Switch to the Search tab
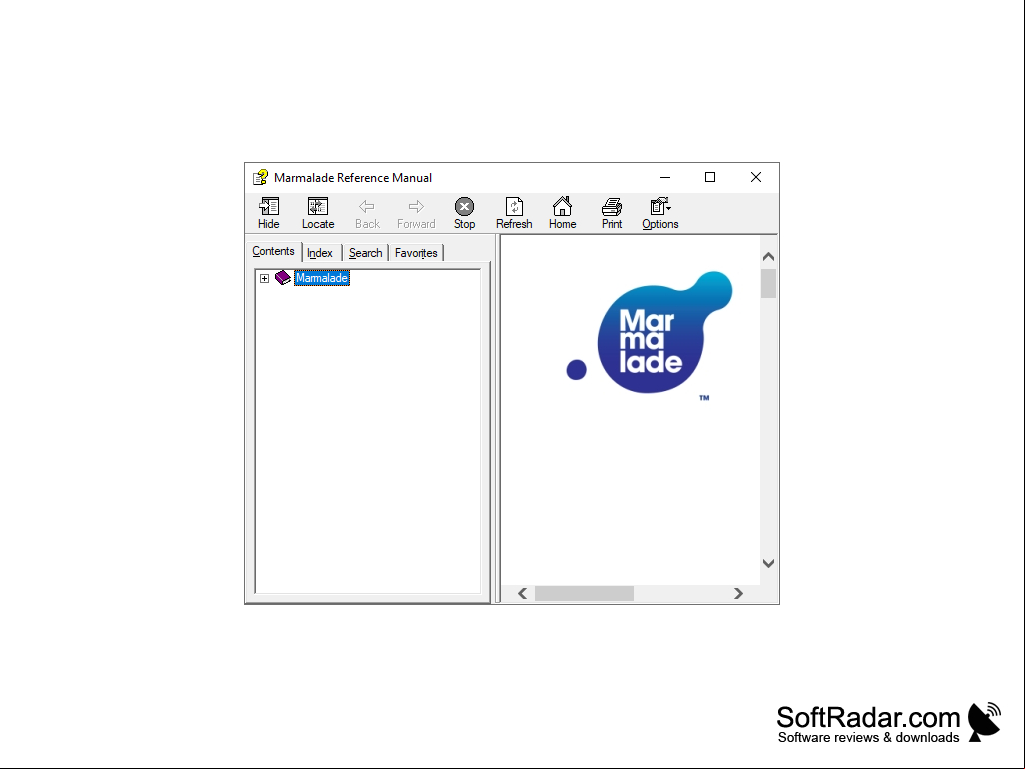Screen dimensions: 1025x769 (x=365, y=253)
